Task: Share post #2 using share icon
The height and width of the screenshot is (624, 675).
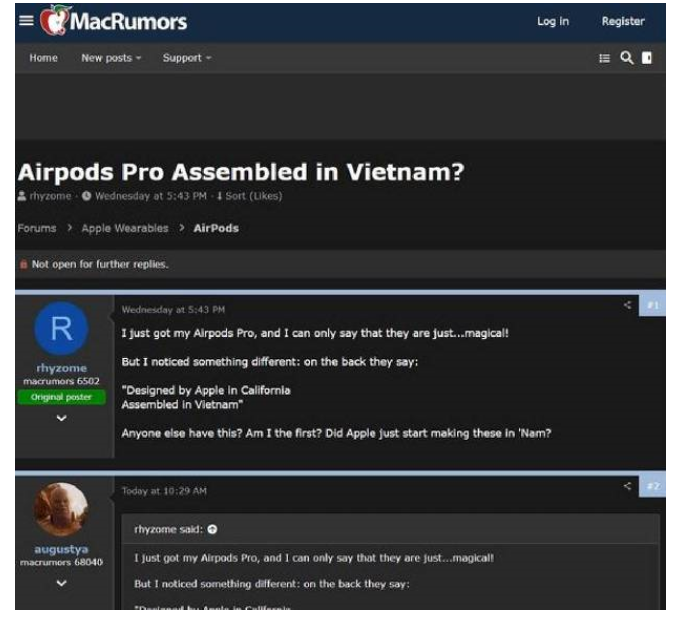Action: coord(627,486)
